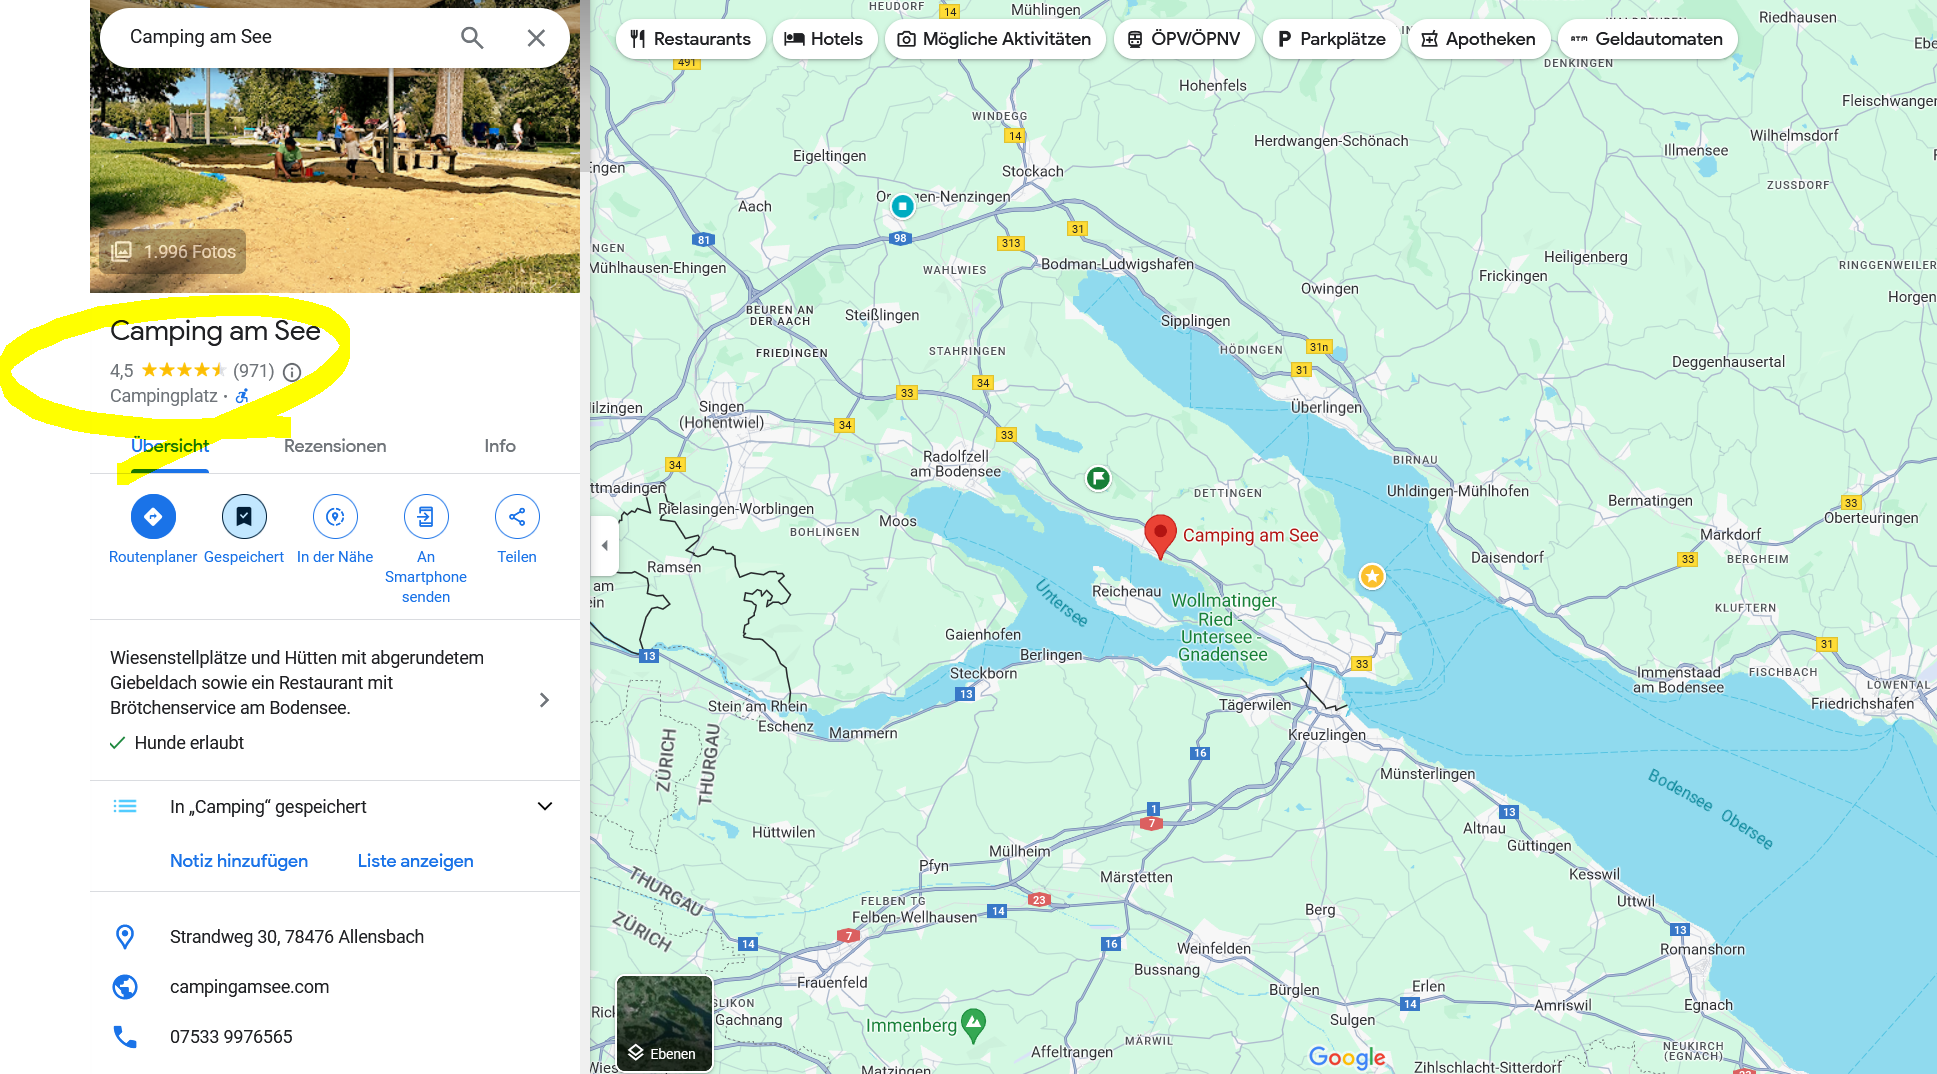Click the Teilen share icon
The width and height of the screenshot is (1937, 1074).
click(517, 516)
